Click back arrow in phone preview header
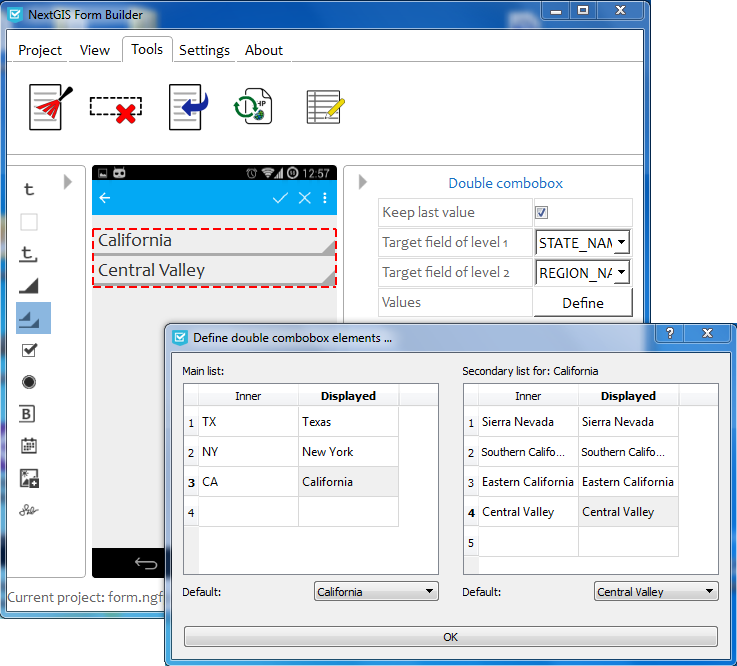 tap(105, 198)
